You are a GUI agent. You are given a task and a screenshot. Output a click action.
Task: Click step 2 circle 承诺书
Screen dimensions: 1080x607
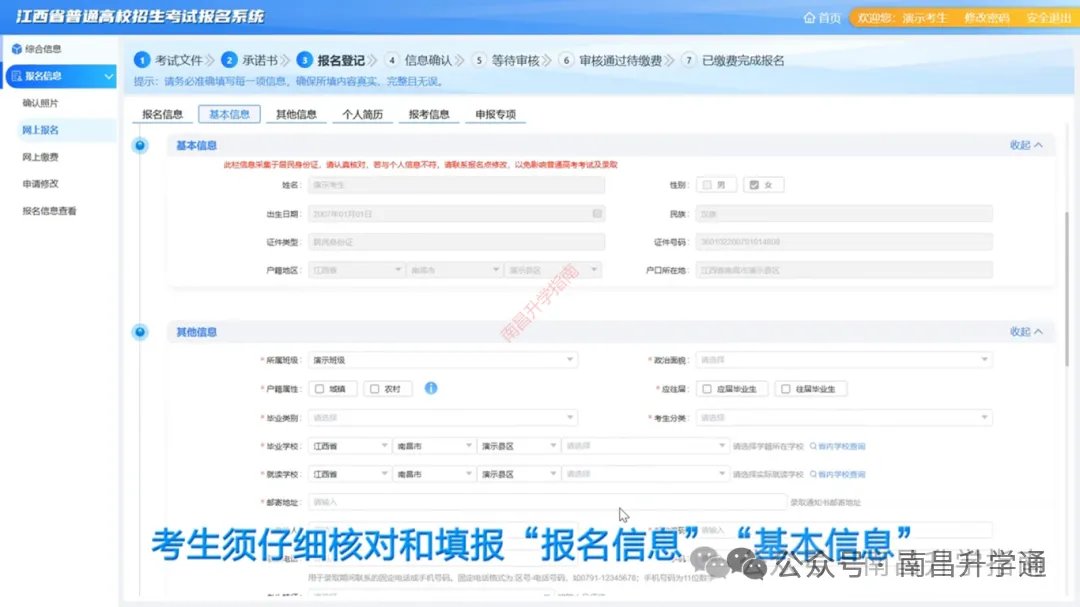[x=229, y=61]
